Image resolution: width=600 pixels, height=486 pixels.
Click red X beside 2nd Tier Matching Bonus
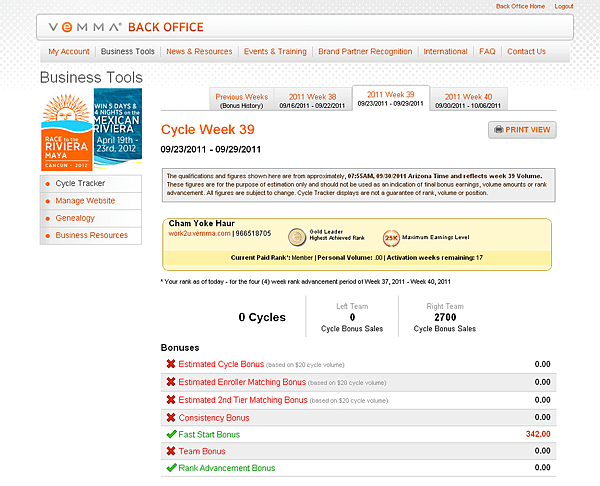point(171,400)
